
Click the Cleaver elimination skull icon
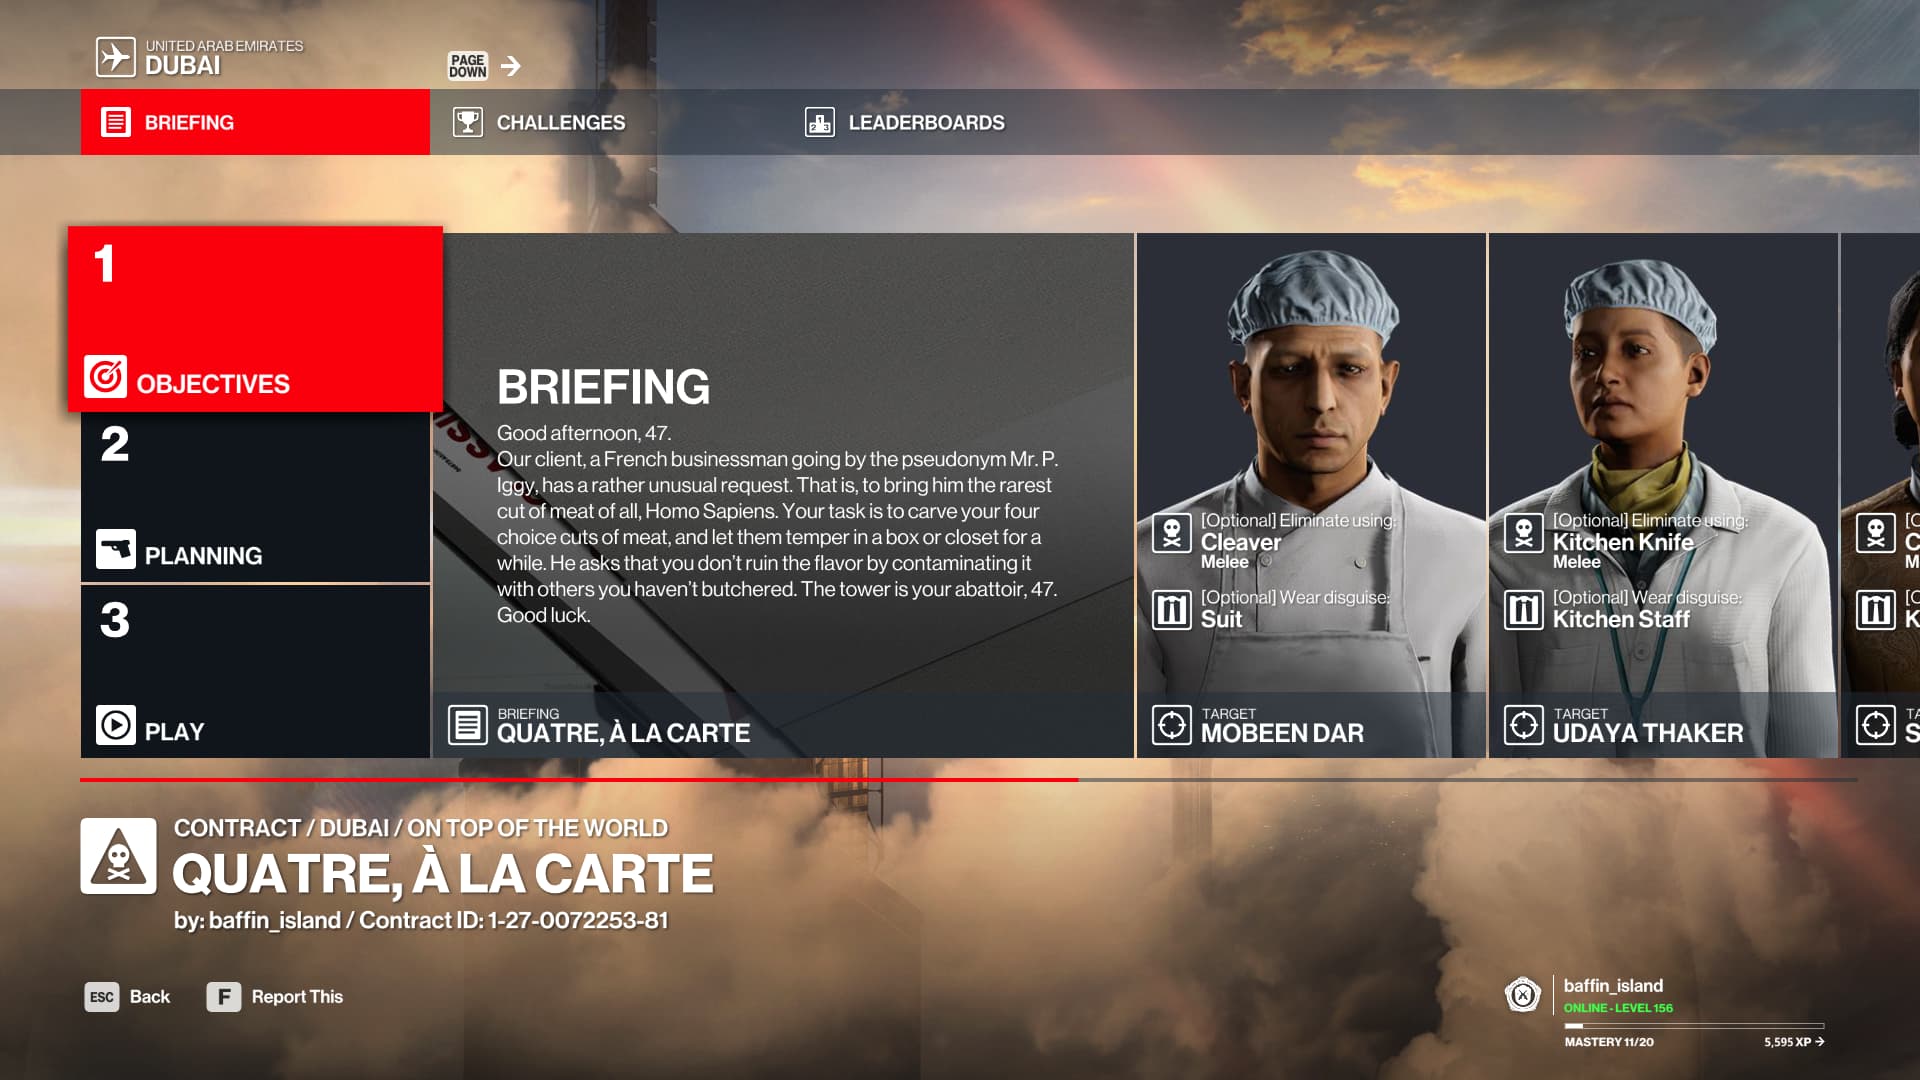(1172, 533)
